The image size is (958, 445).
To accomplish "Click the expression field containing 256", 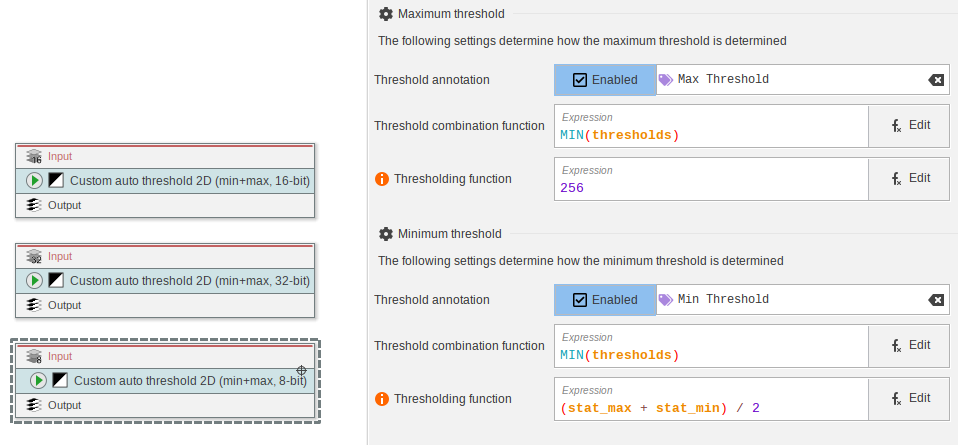I will (710, 180).
